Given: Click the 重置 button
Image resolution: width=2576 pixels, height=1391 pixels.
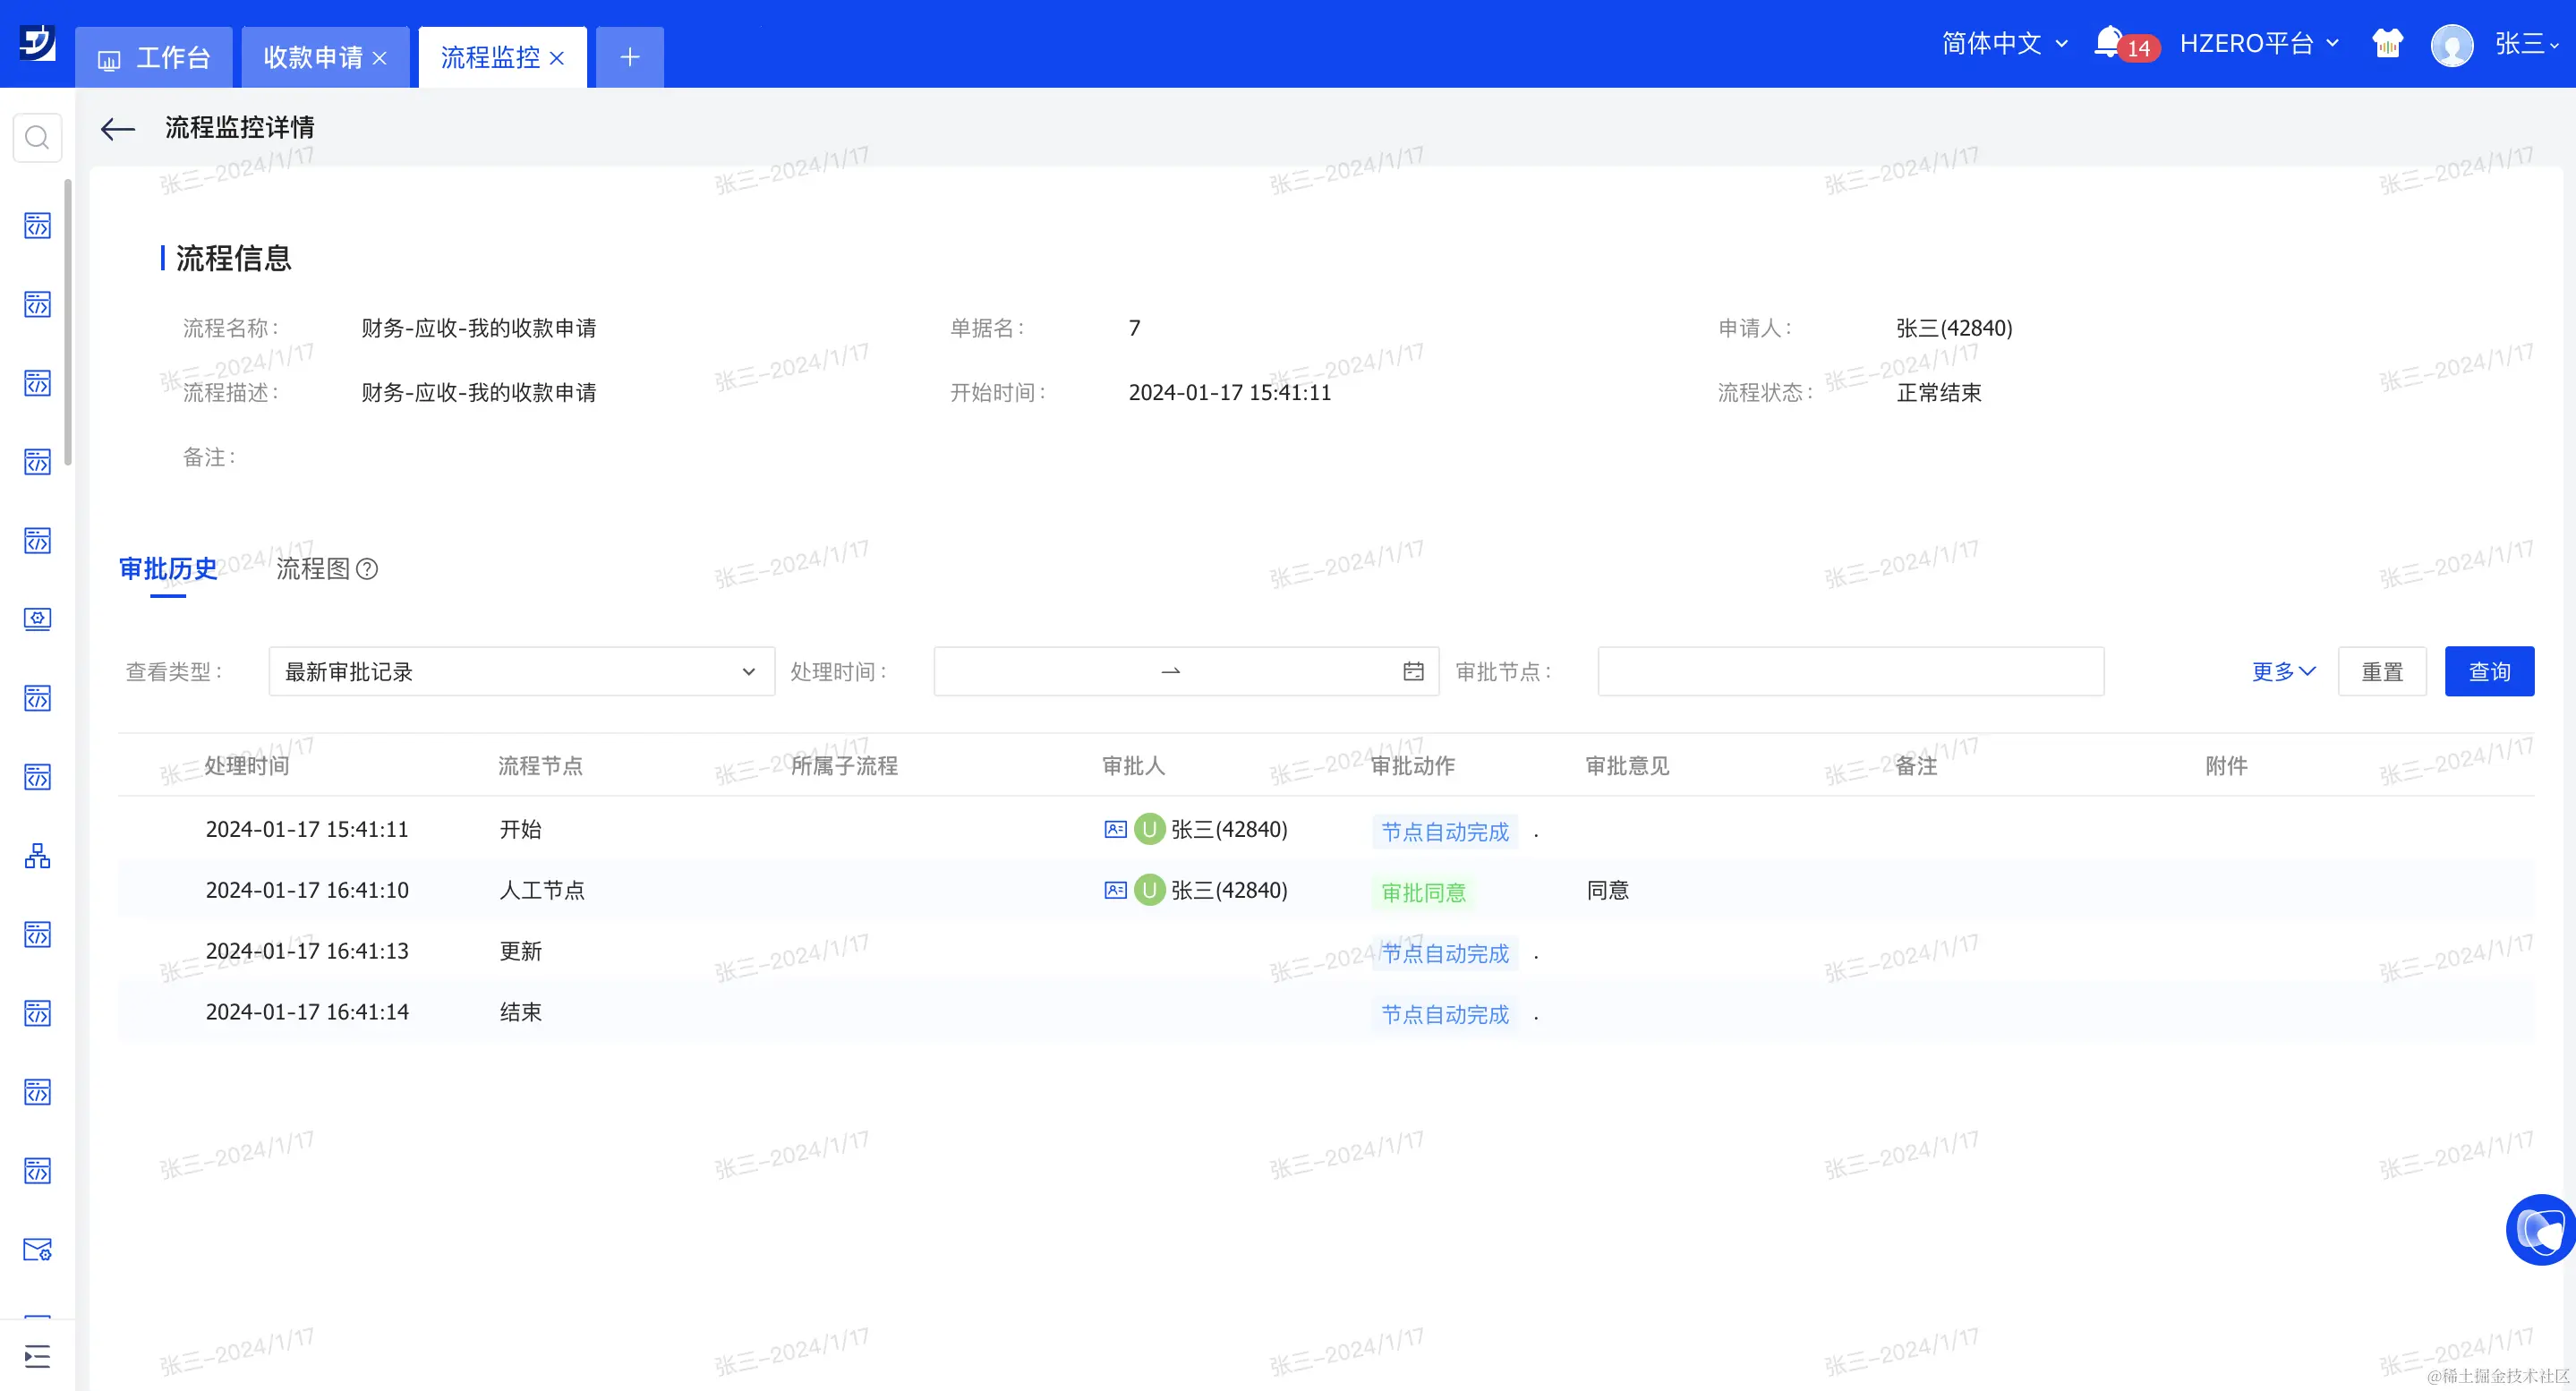Looking at the screenshot, I should click(x=2381, y=671).
